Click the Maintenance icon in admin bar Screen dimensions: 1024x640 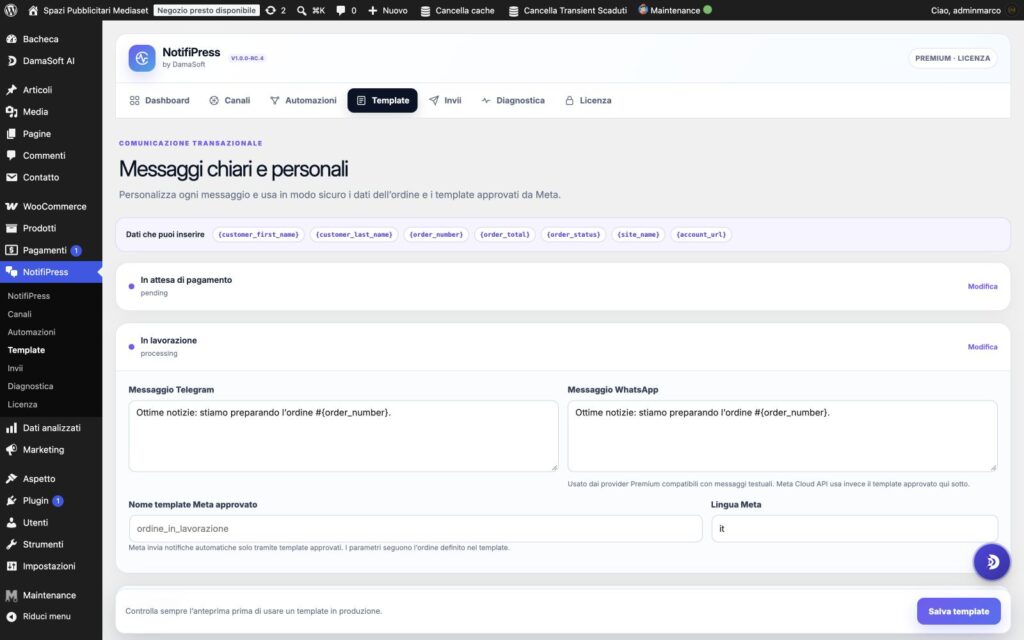[643, 10]
